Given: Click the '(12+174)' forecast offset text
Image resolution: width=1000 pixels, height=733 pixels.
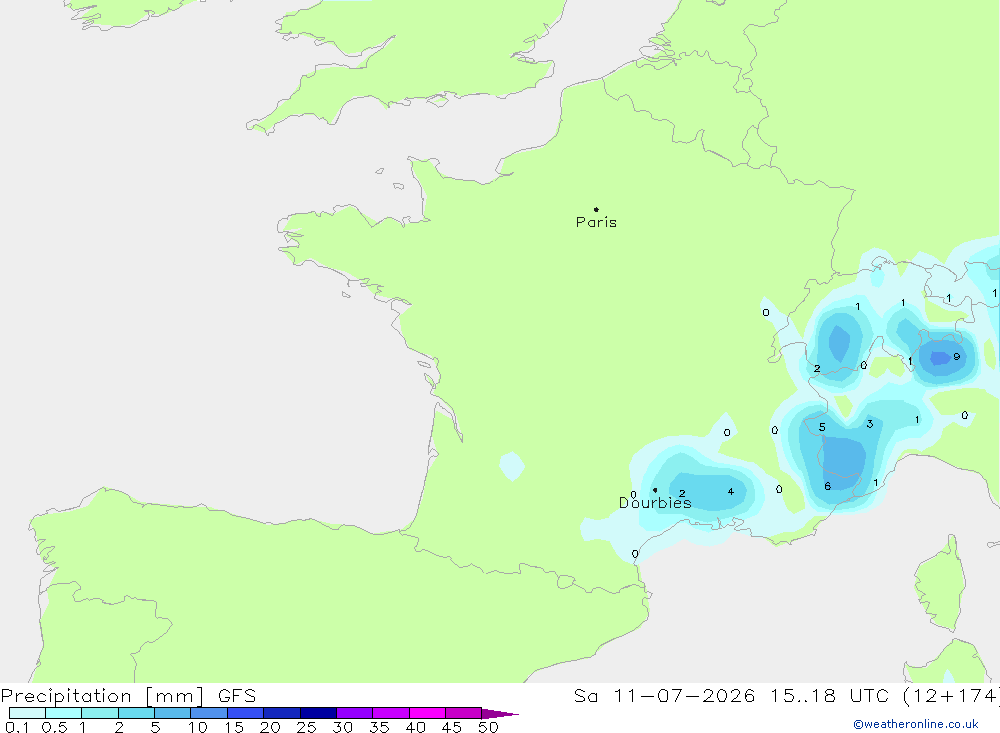Looking at the screenshot, I should [951, 695].
